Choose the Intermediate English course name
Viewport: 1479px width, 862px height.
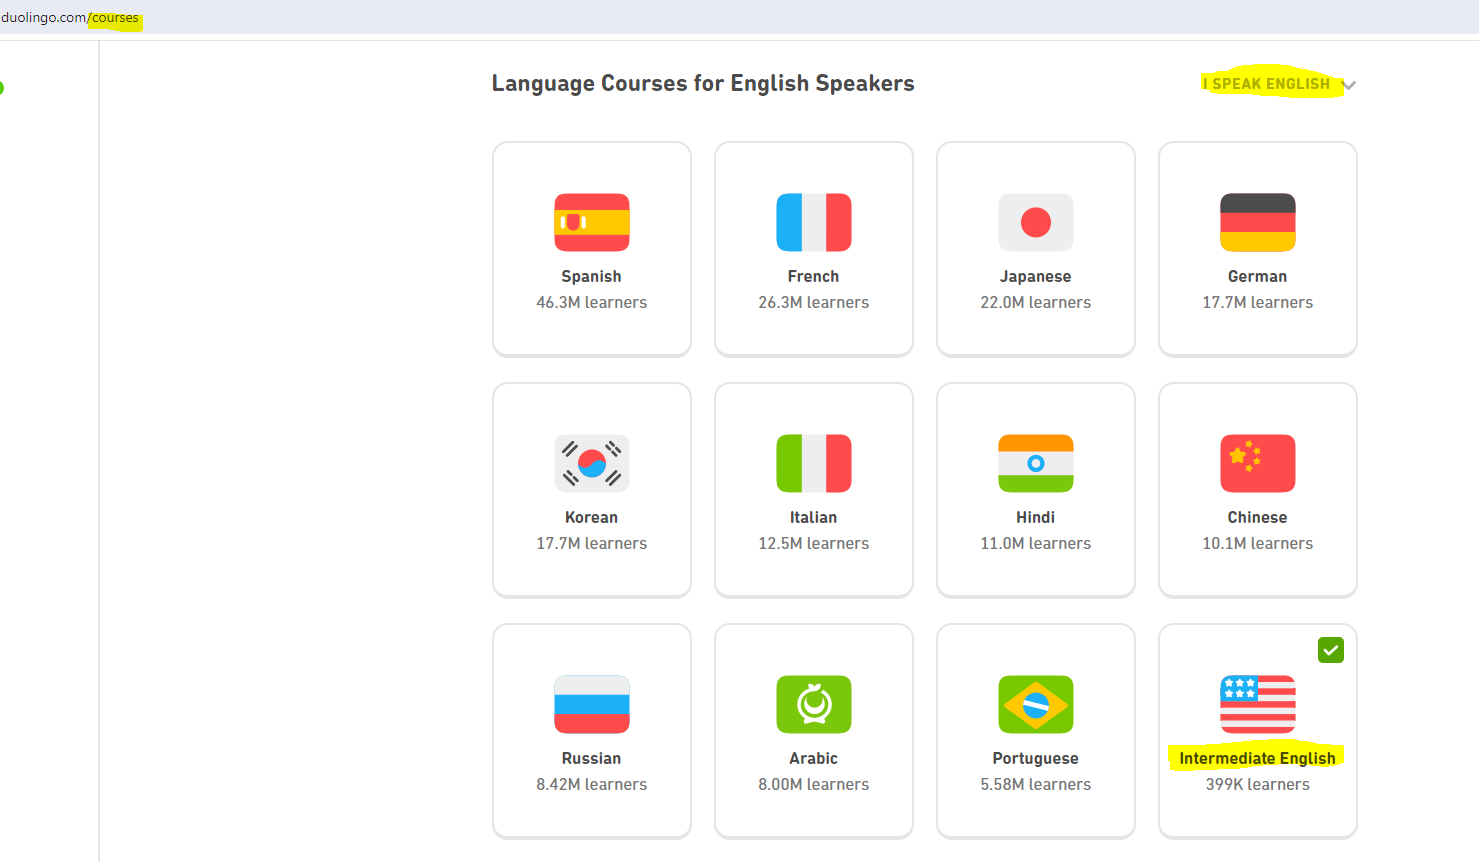(1258, 759)
